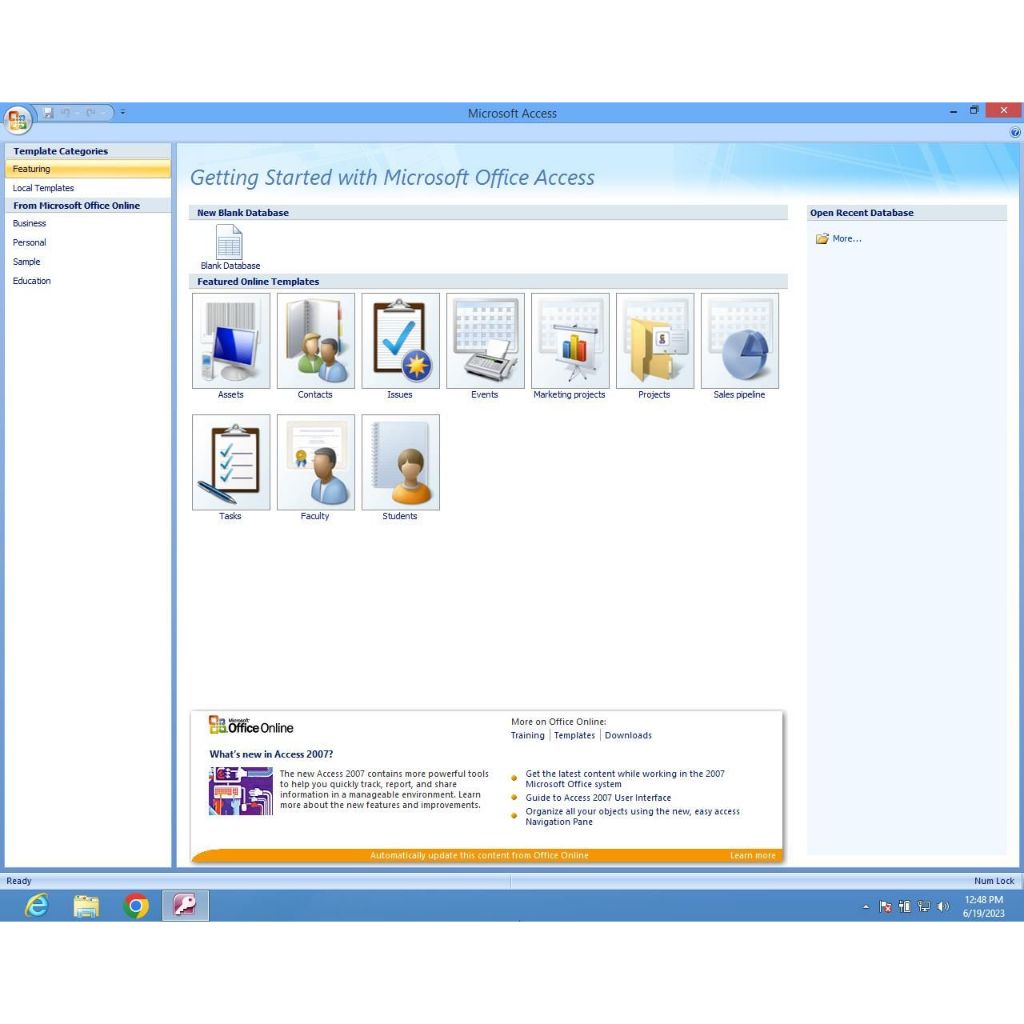This screenshot has width=1024, height=1024.
Task: Click the What's new in Access 2007 heading
Action: [x=271, y=754]
